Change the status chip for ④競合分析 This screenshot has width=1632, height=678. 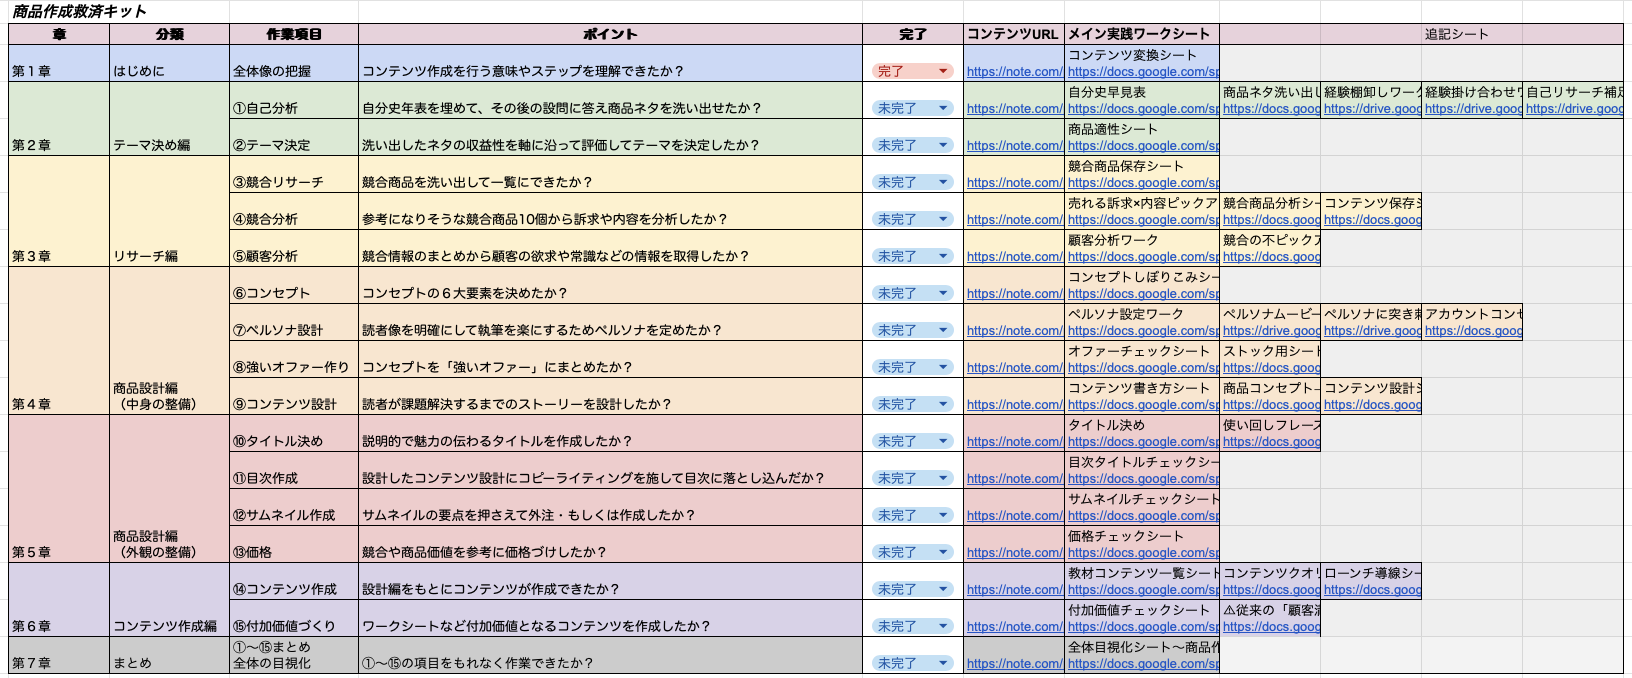coord(912,219)
